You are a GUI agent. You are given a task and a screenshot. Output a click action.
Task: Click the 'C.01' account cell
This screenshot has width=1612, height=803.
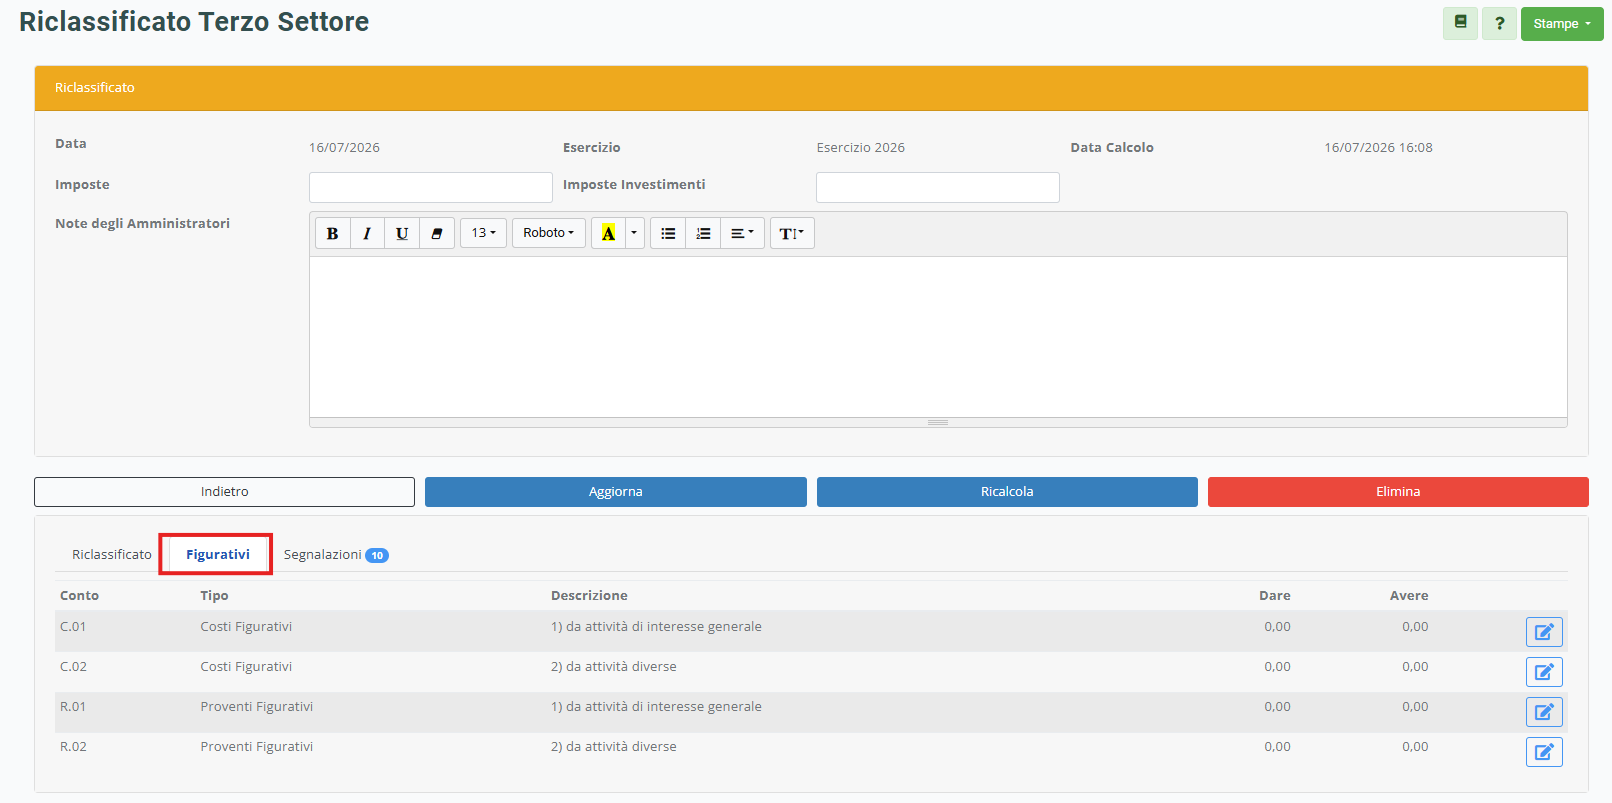pyautogui.click(x=73, y=627)
